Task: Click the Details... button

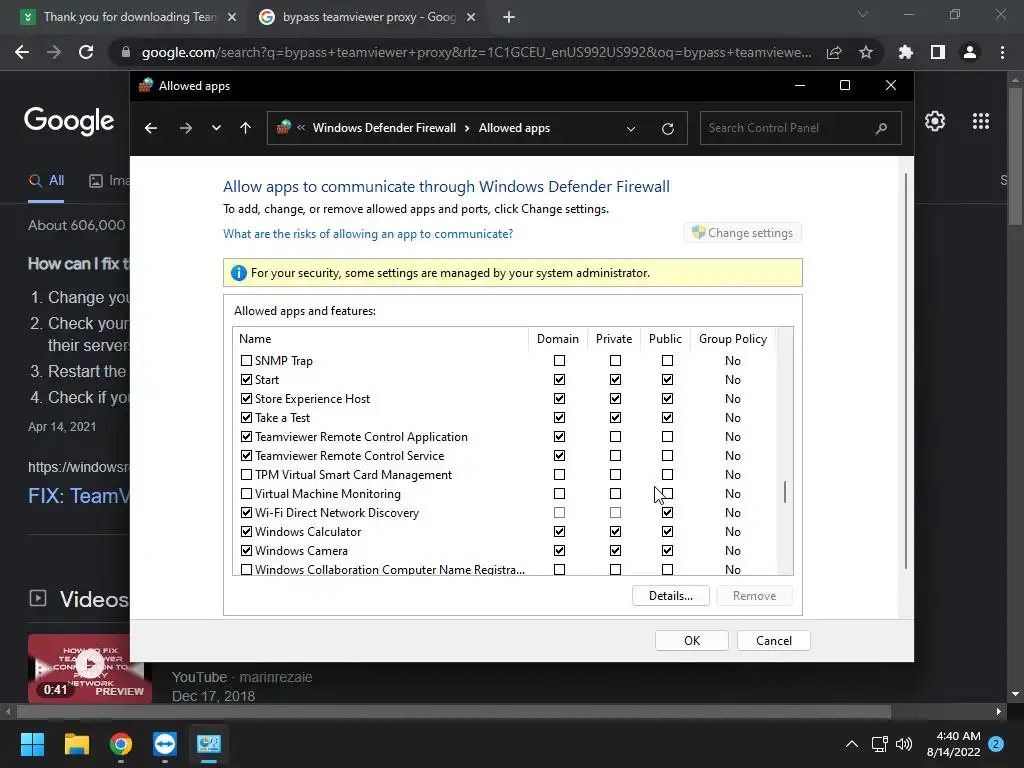Action: click(x=671, y=596)
